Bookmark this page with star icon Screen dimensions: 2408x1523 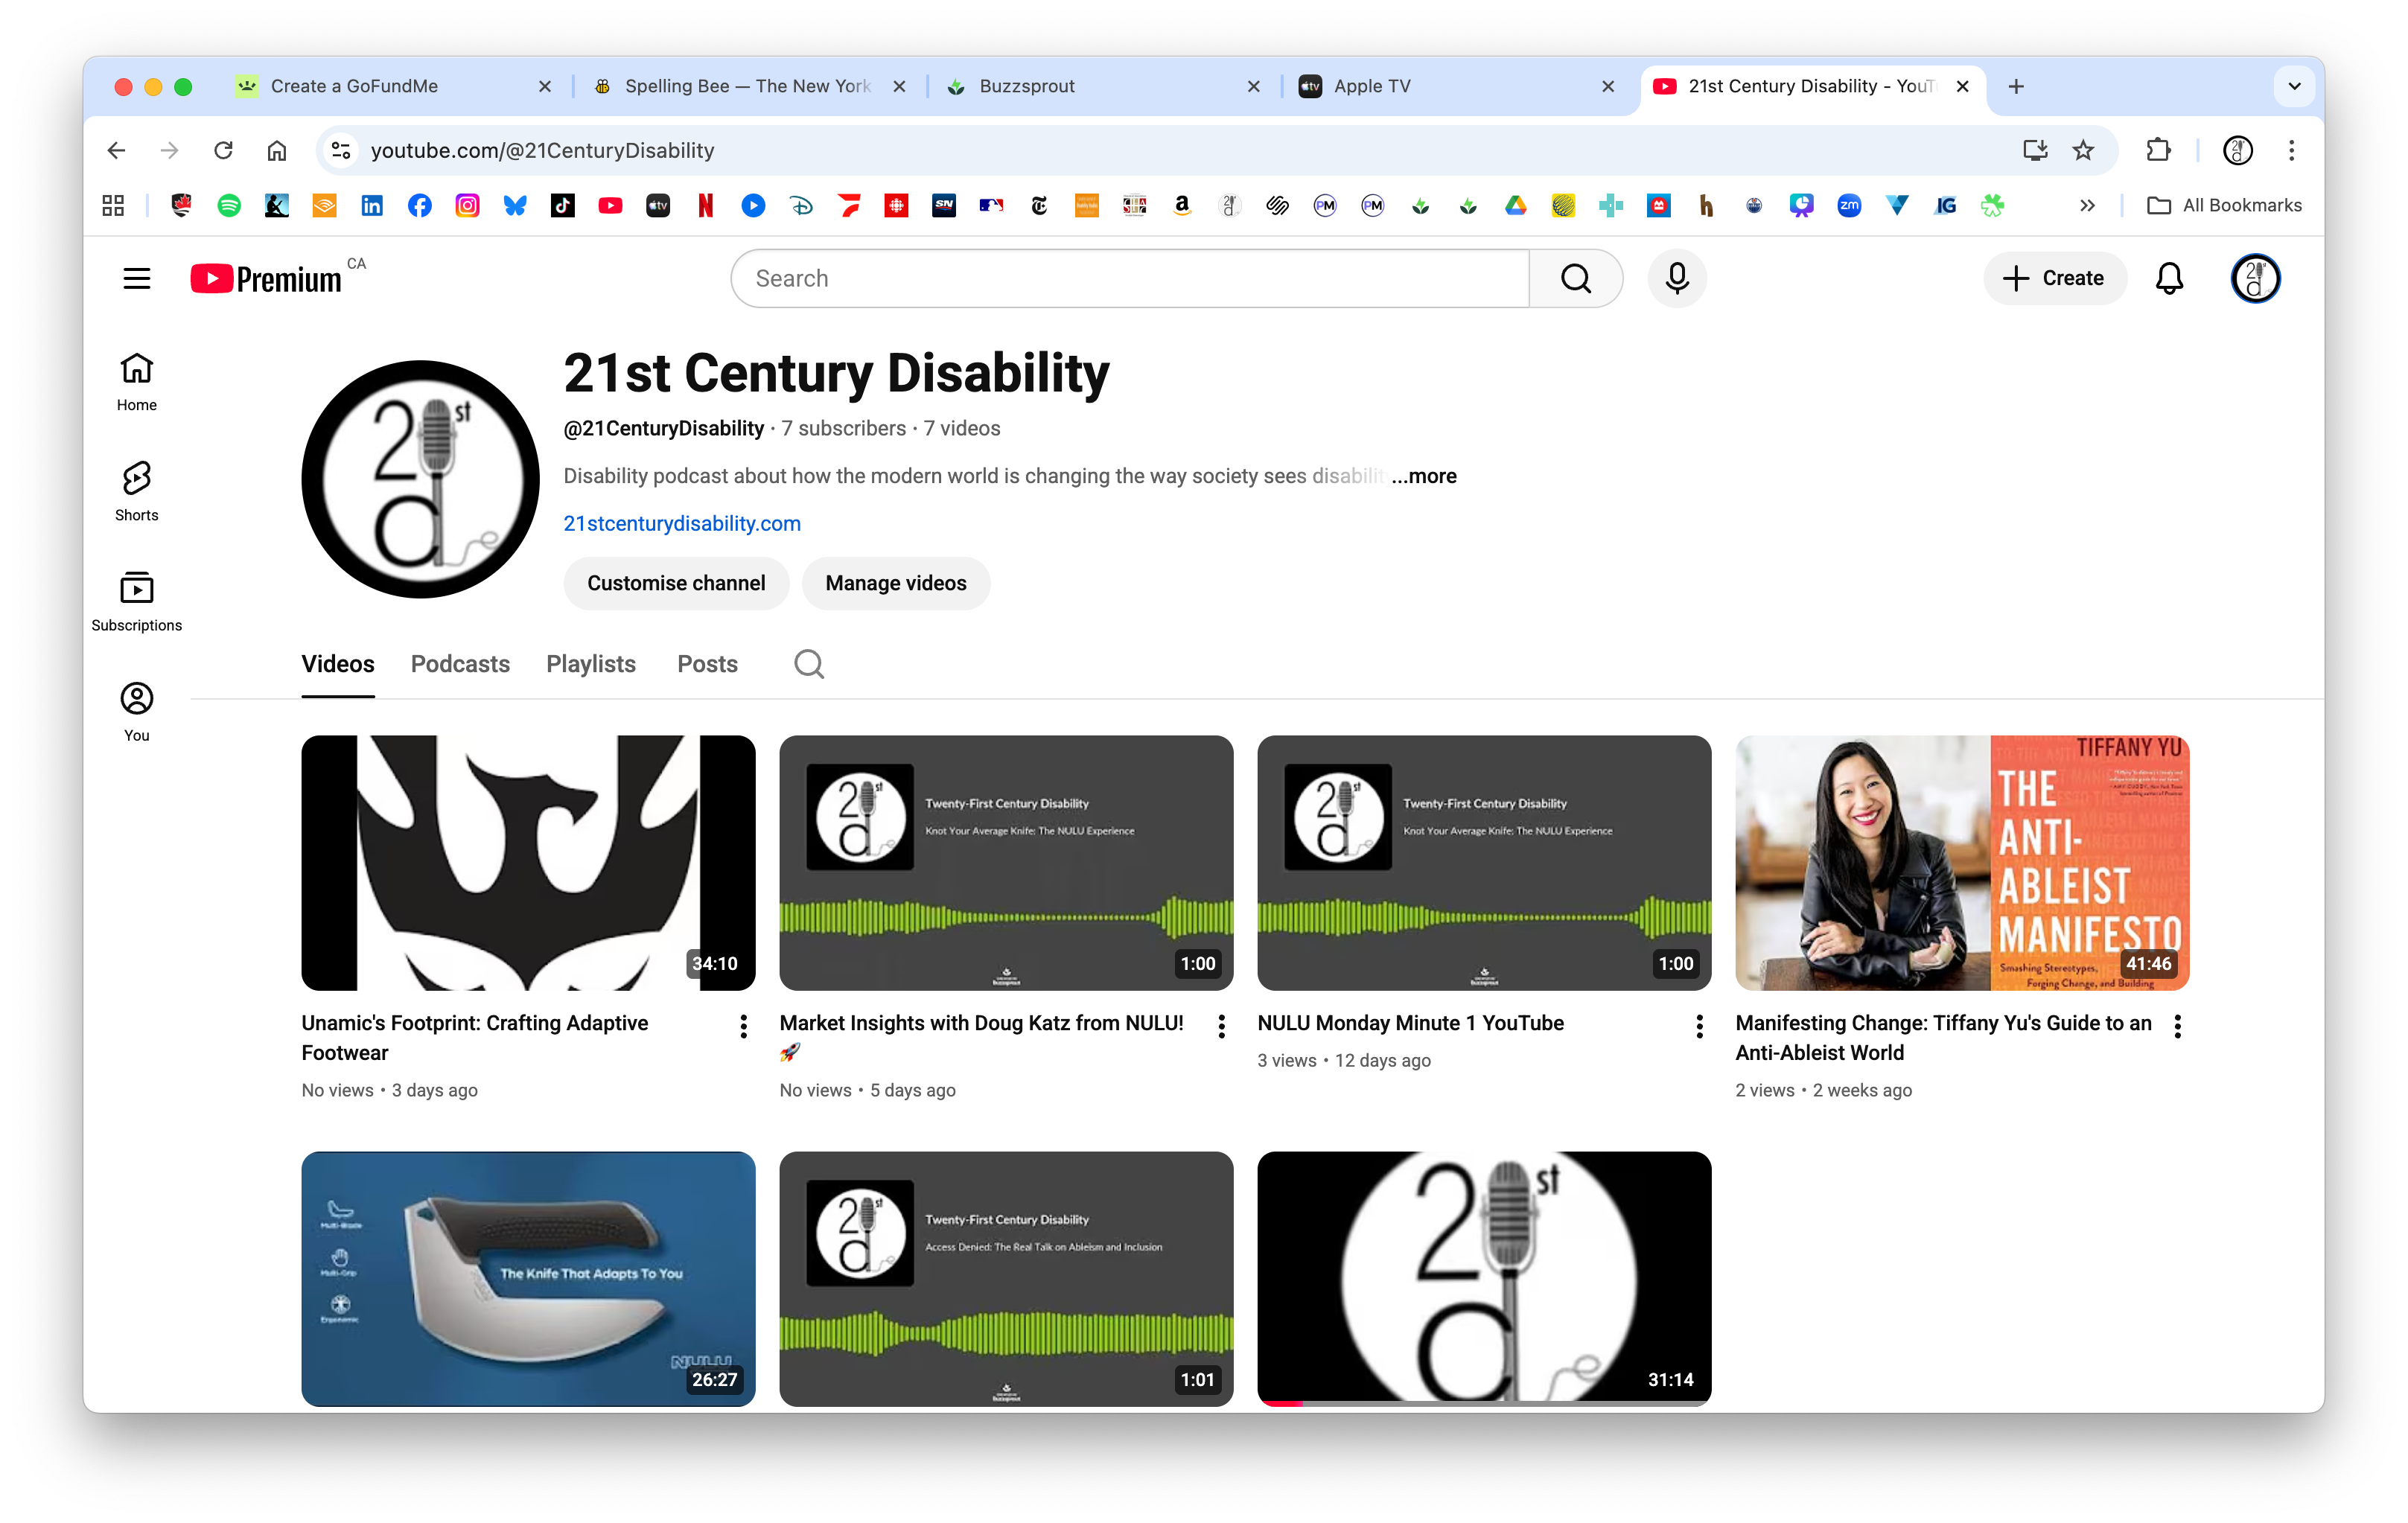(x=2083, y=150)
